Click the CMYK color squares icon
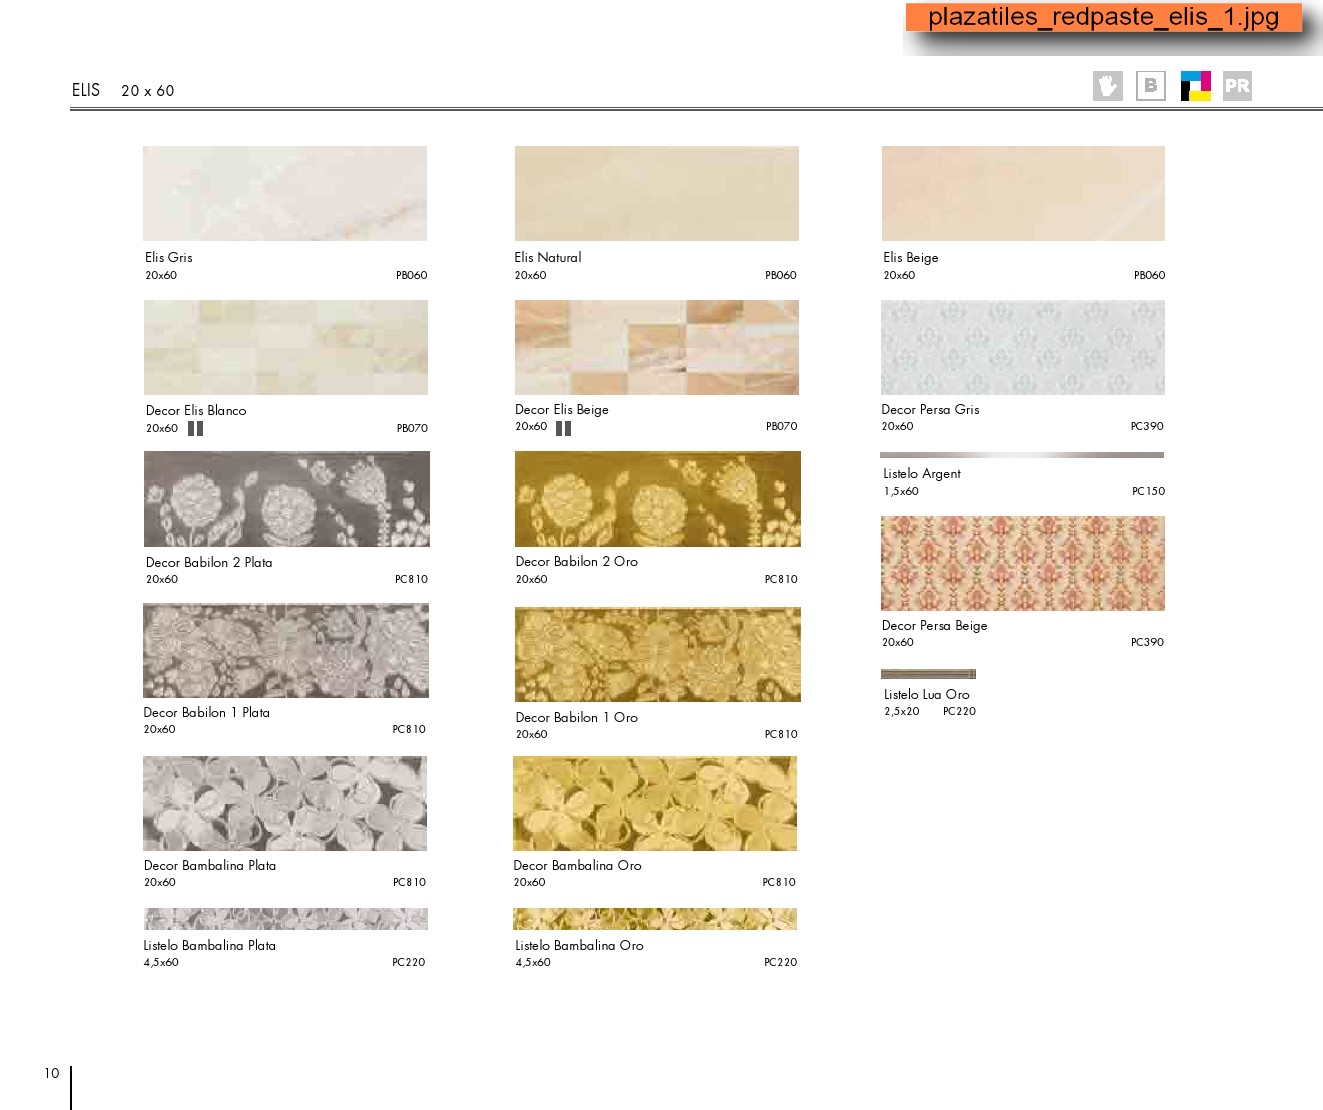Image resolution: width=1323 pixels, height=1110 pixels. tap(1196, 86)
